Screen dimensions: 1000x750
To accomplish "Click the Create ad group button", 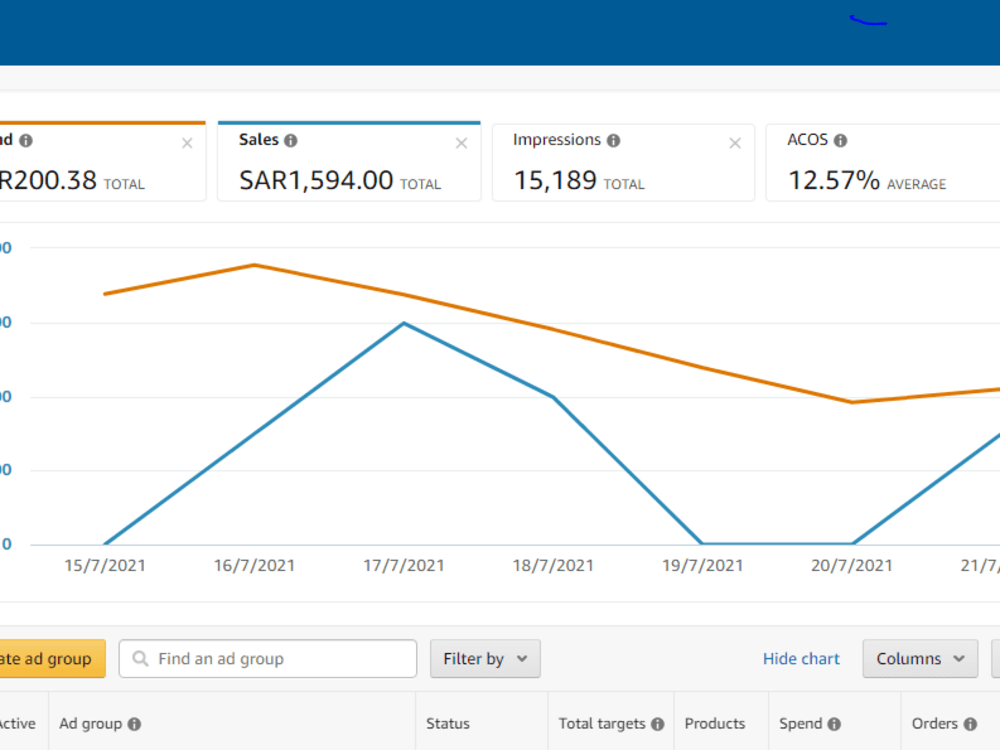I will point(52,659).
